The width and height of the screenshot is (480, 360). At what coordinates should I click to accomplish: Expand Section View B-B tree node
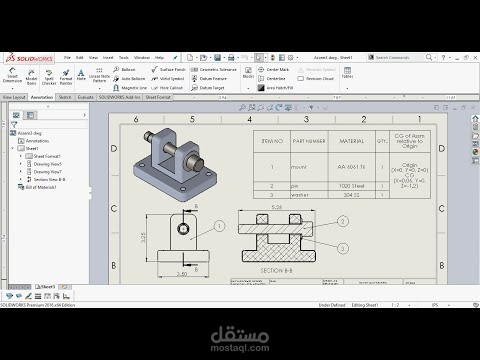tap(21, 179)
